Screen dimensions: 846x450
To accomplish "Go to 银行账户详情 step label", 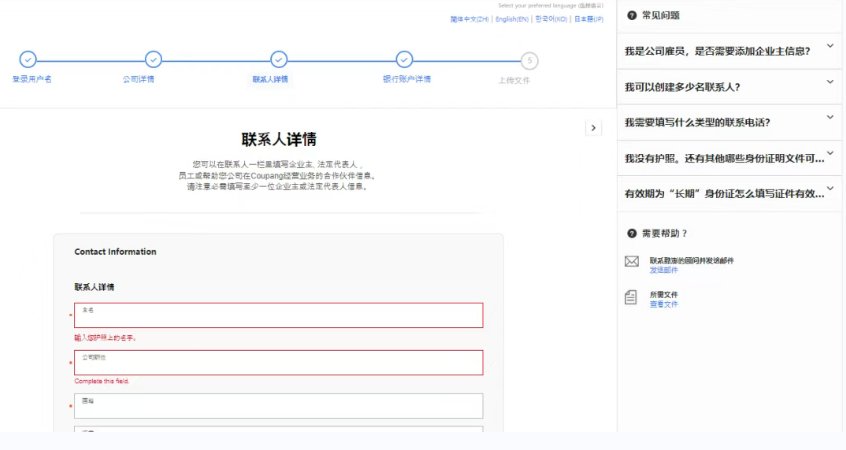I will point(407,79).
